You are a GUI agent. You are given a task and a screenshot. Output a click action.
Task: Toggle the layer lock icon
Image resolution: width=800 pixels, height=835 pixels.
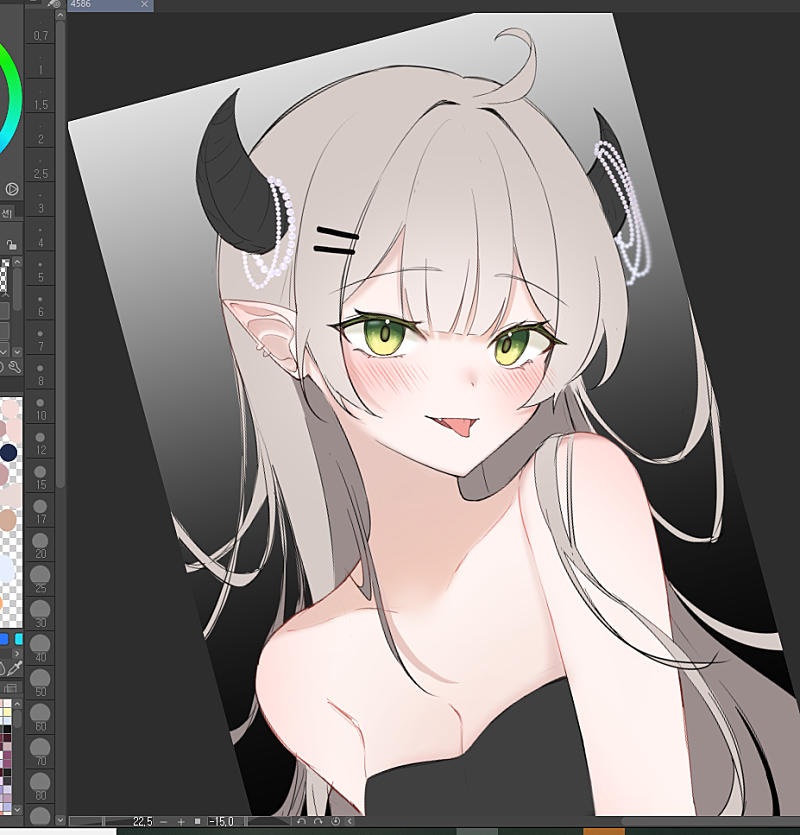11,245
